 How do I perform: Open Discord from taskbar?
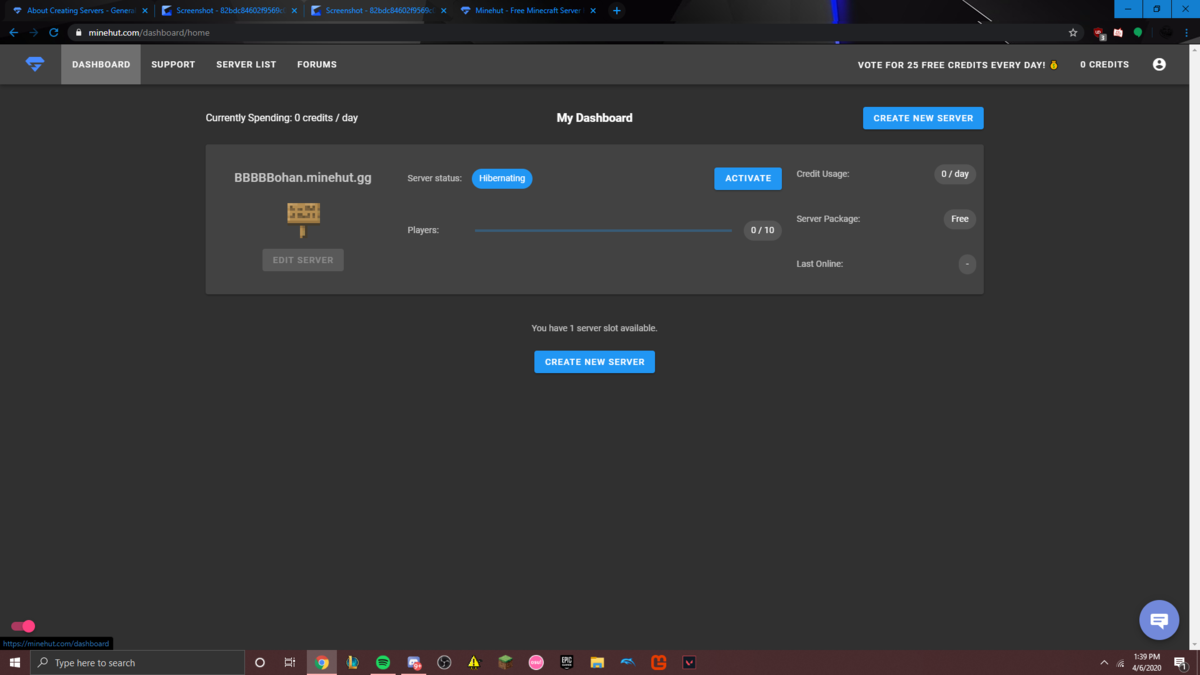[x=414, y=662]
